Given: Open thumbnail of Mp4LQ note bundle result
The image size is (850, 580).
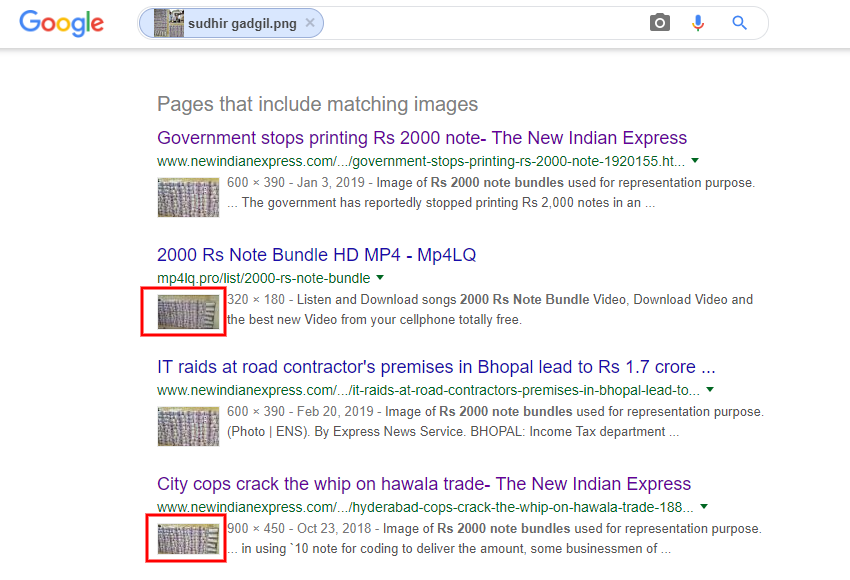Looking at the screenshot, I should (188, 312).
